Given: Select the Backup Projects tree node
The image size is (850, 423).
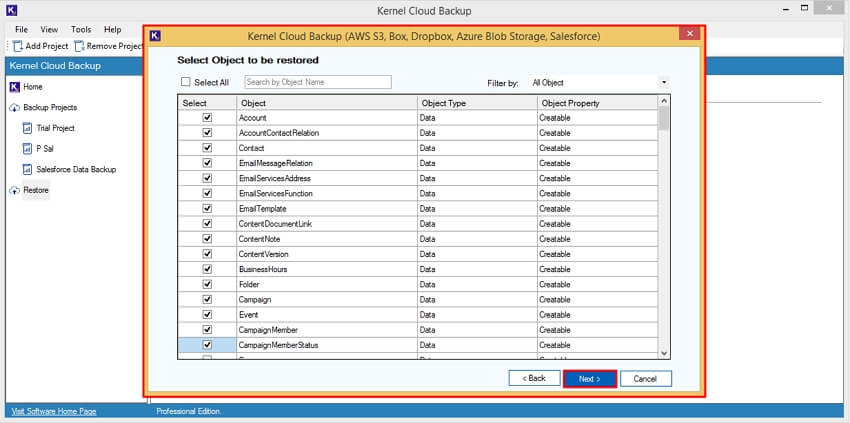Looking at the screenshot, I should tap(50, 107).
